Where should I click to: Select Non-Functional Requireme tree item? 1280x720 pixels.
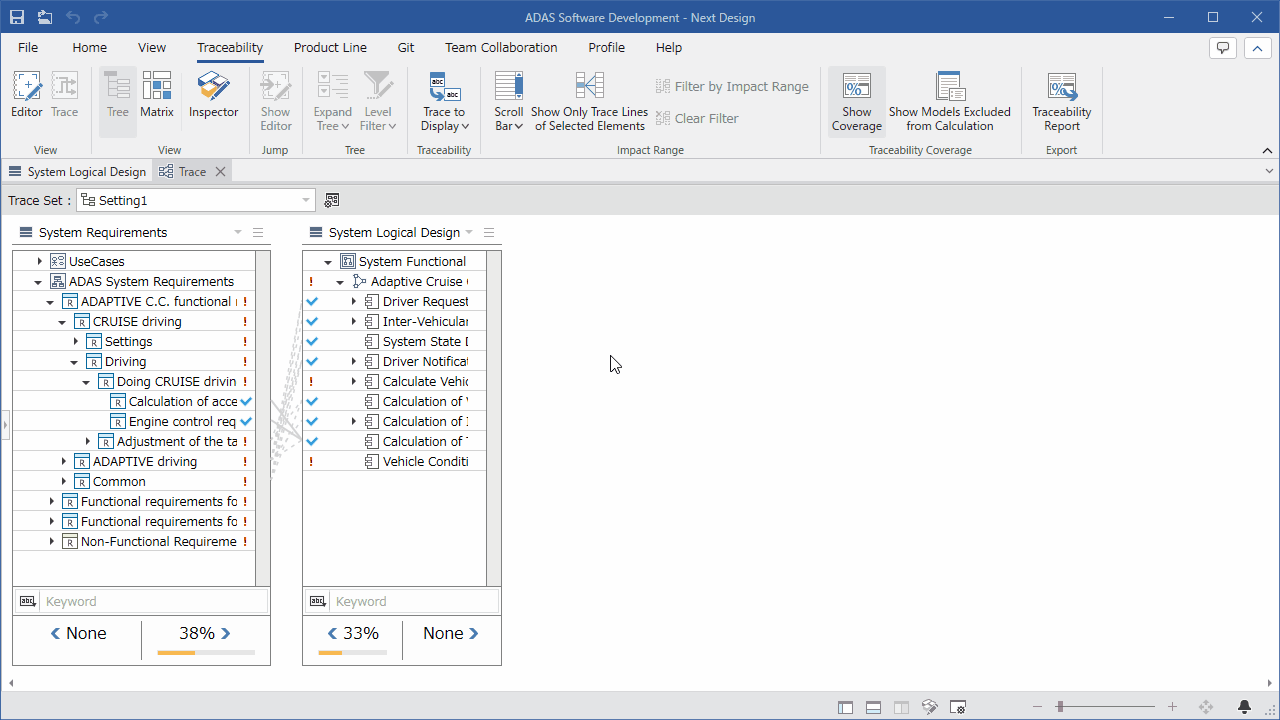point(159,541)
